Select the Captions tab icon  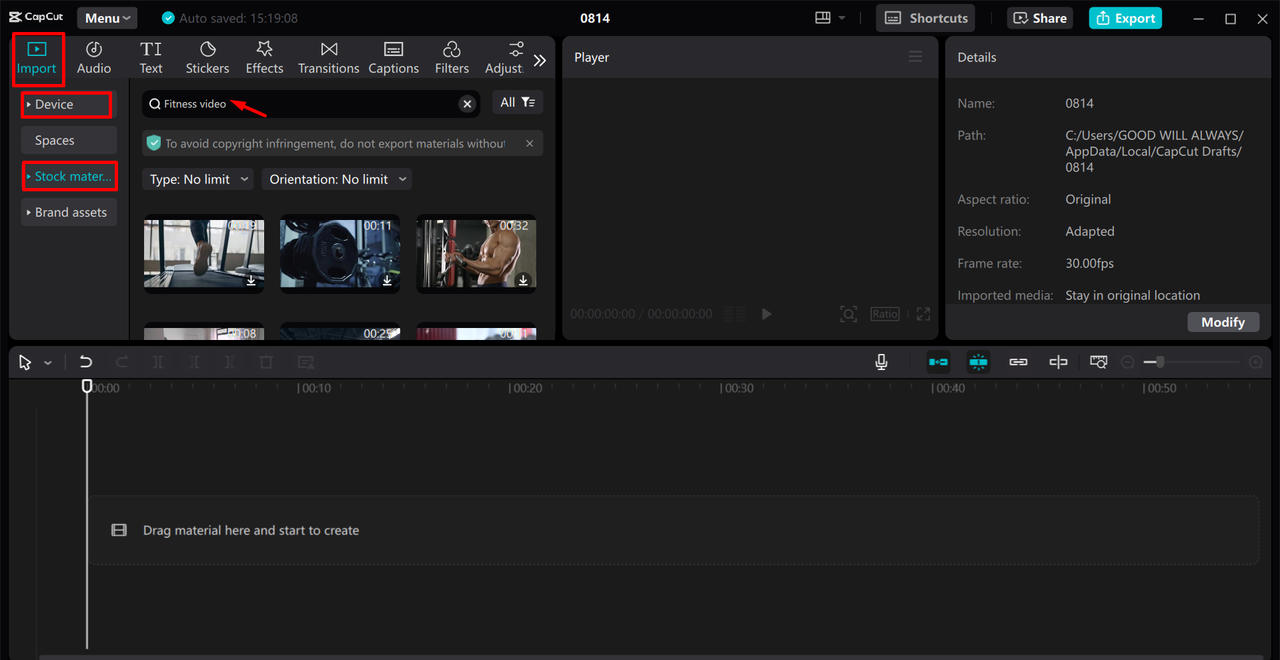coord(393,58)
